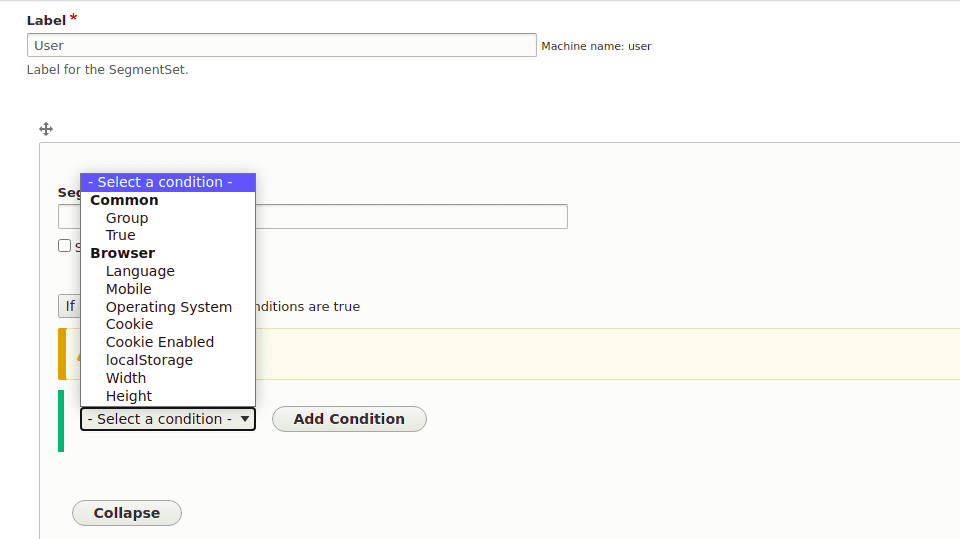Select the localStorage condition option

[x=149, y=360]
